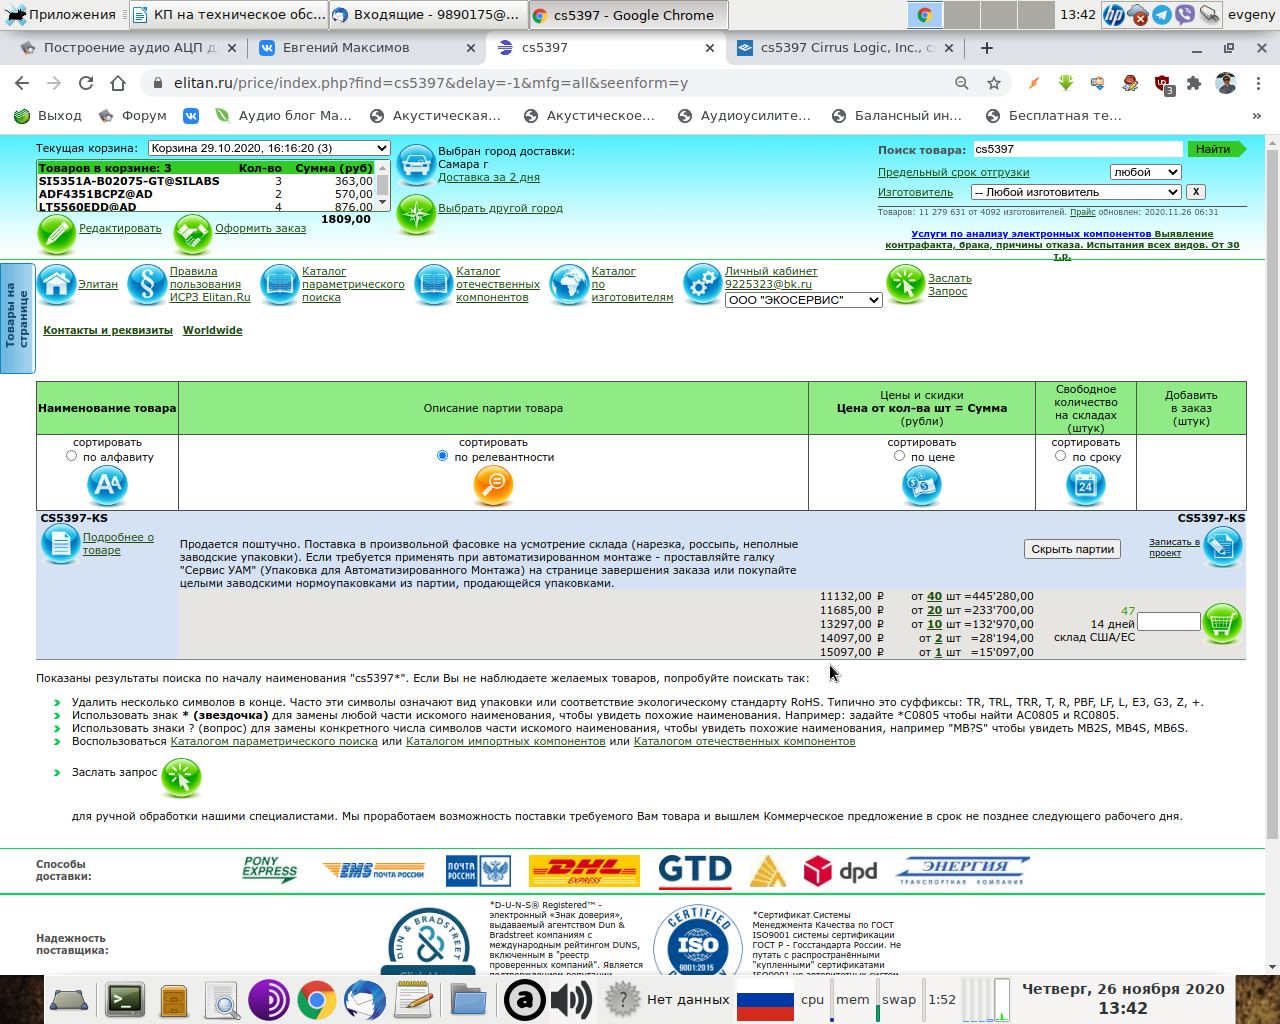The image size is (1280, 1024).
Task: Open the parametric search catalog book icon
Action: [x=280, y=285]
